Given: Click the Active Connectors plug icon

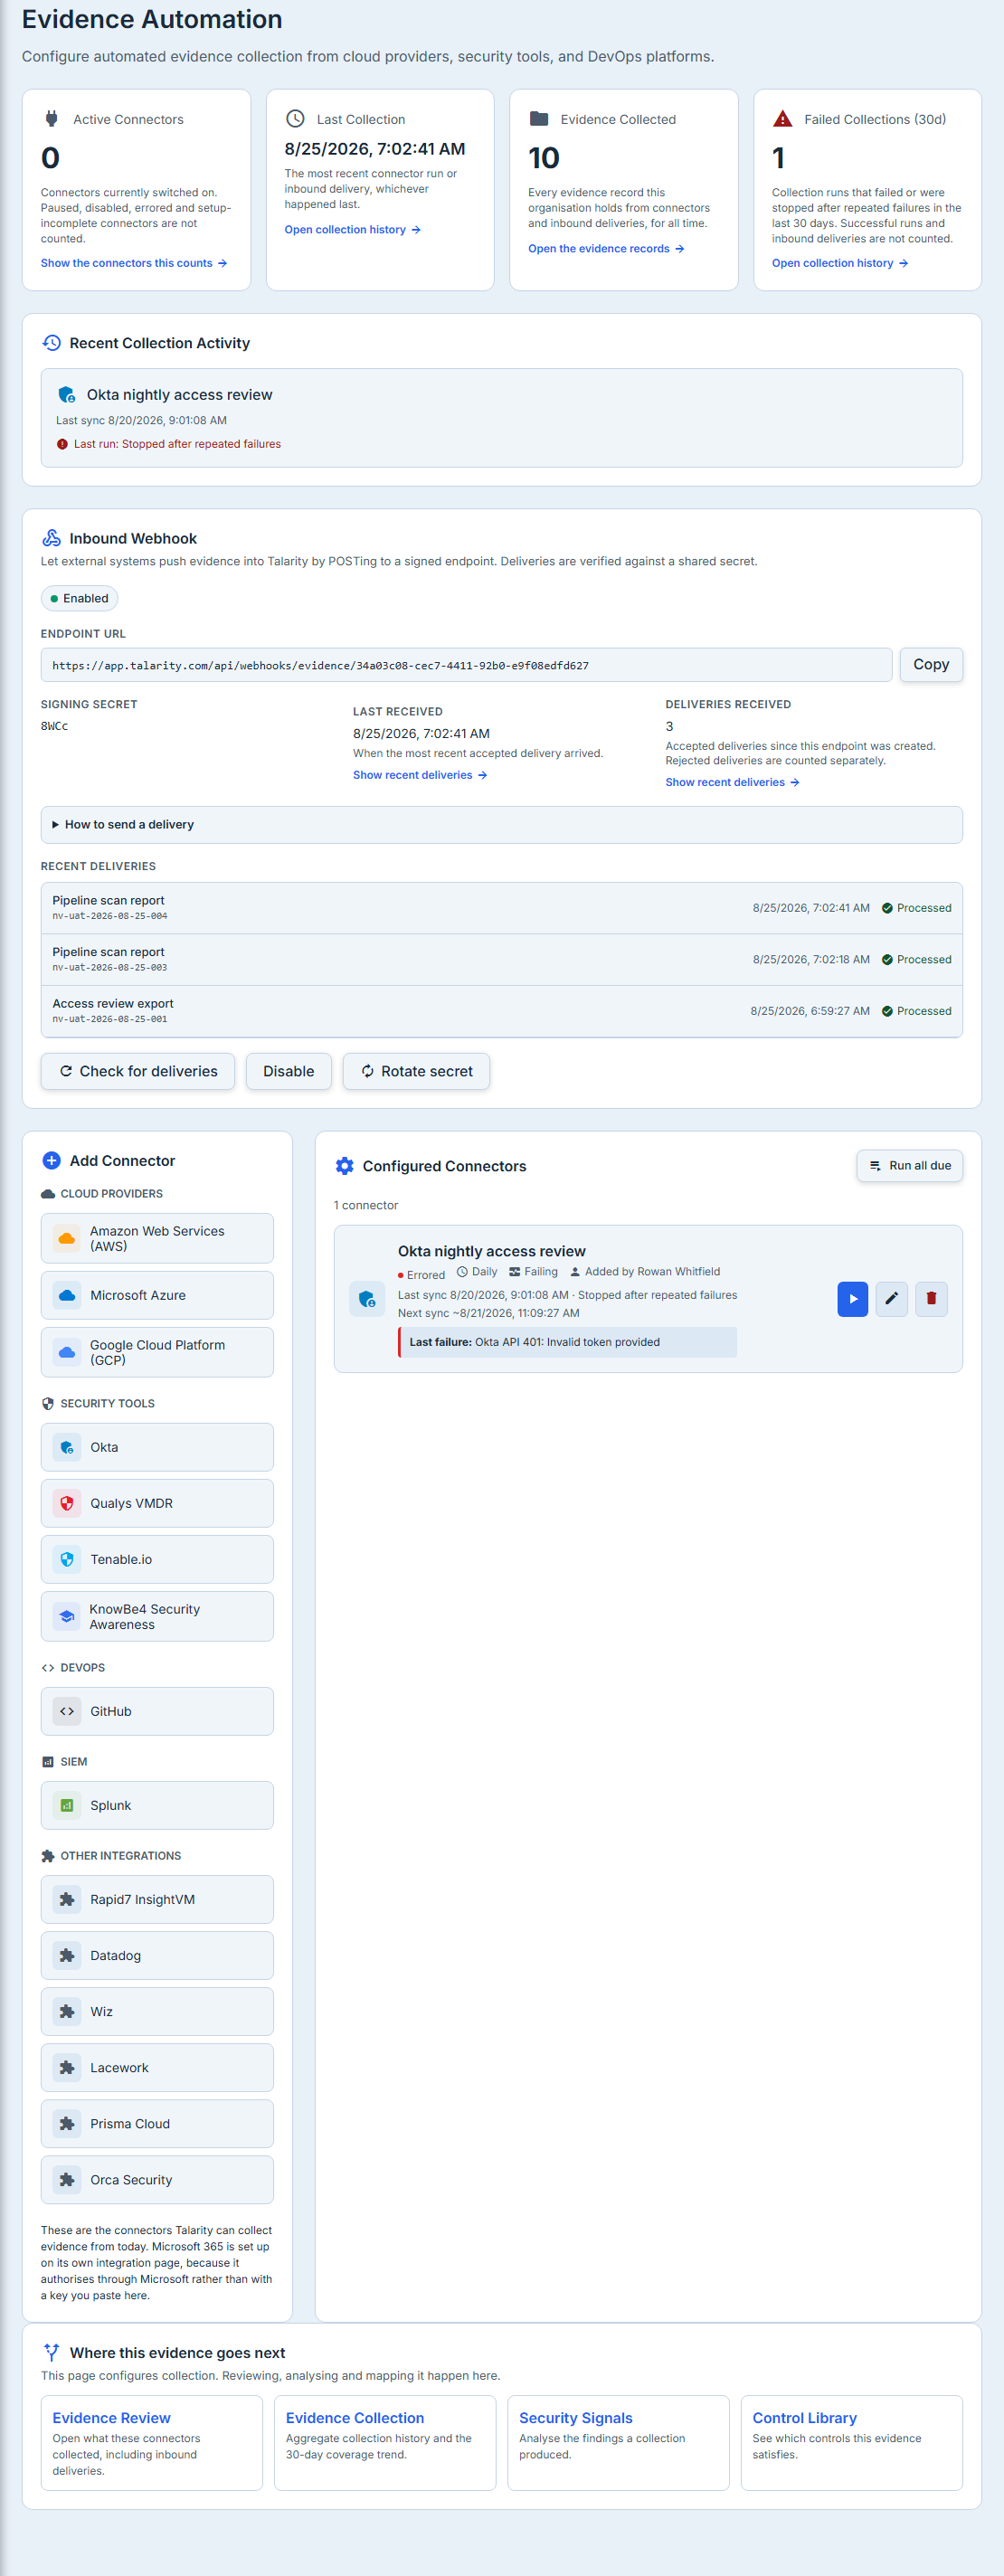Looking at the screenshot, I should coord(51,119).
